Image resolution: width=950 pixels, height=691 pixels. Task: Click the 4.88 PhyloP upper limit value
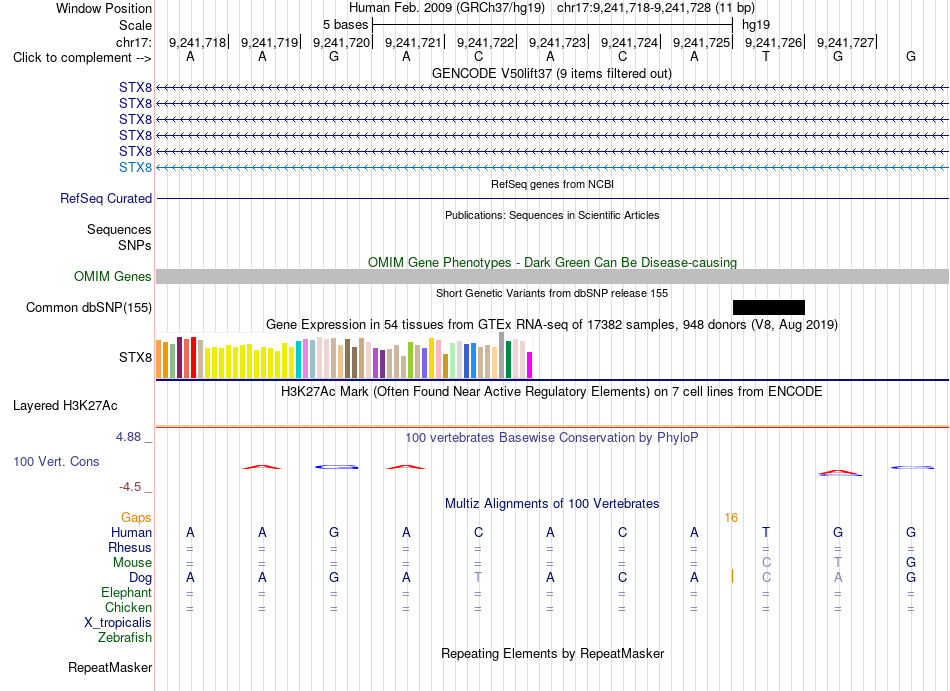coord(128,437)
